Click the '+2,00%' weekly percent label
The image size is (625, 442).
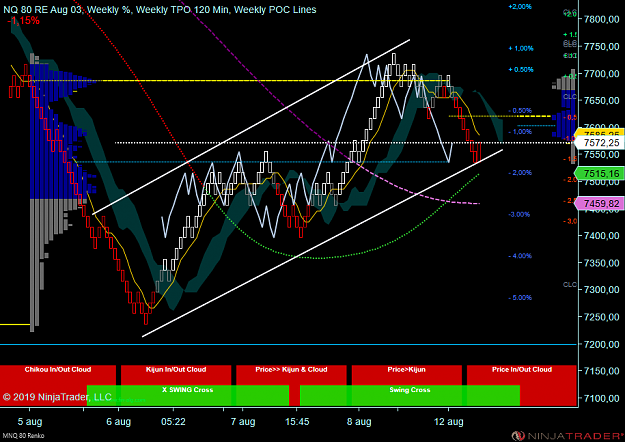[x=520, y=6]
